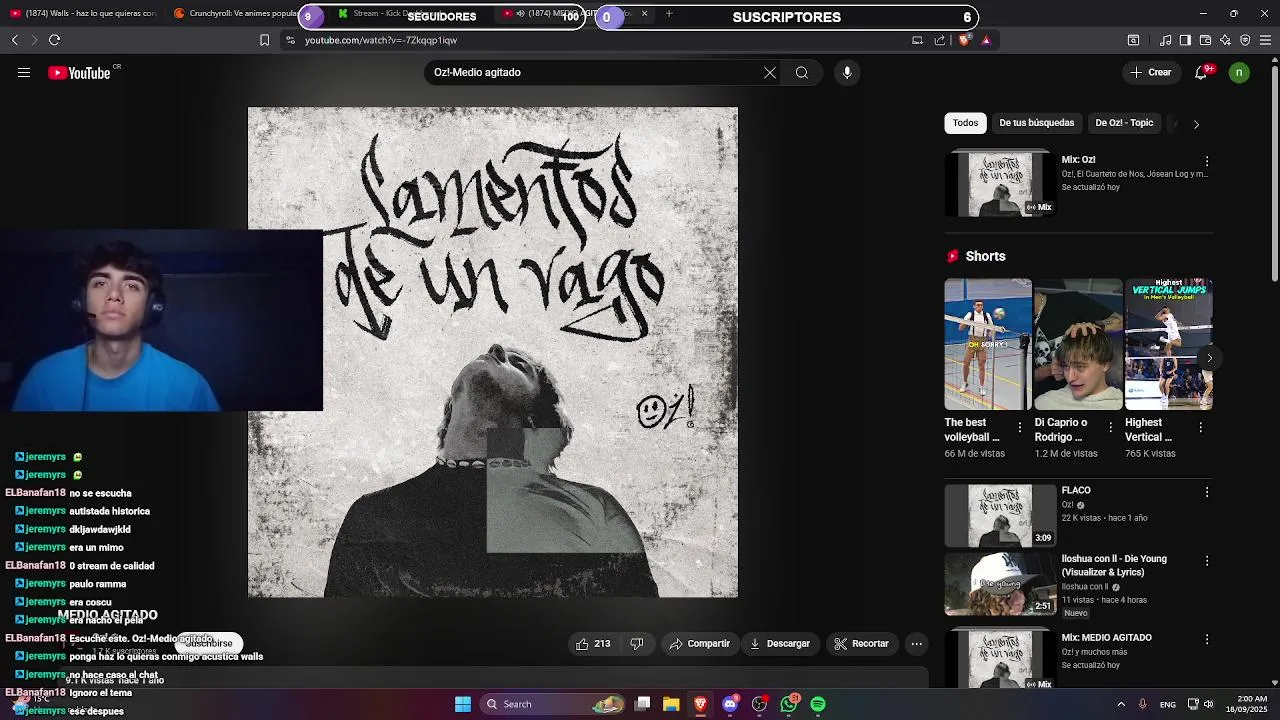Show more filter chips with the arrow

1196,124
